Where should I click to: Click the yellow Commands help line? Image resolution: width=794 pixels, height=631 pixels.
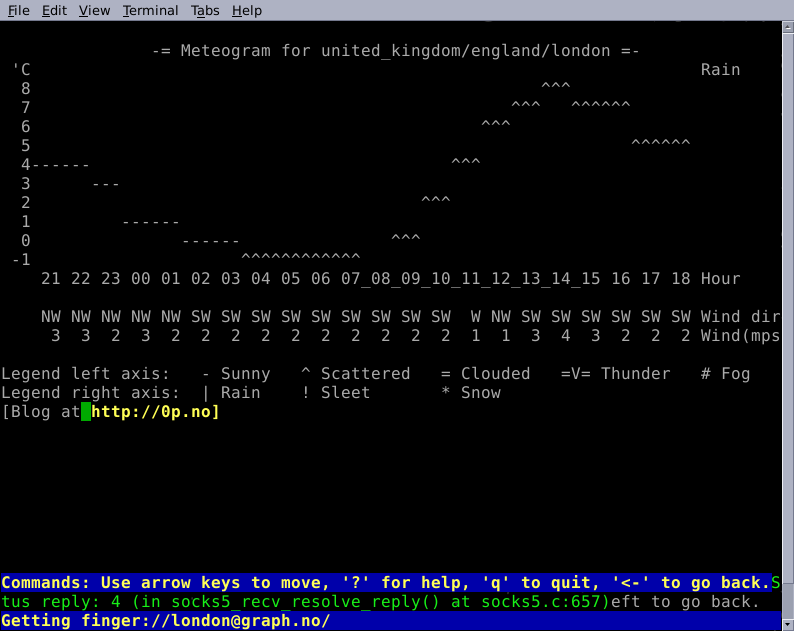click(x=385, y=583)
